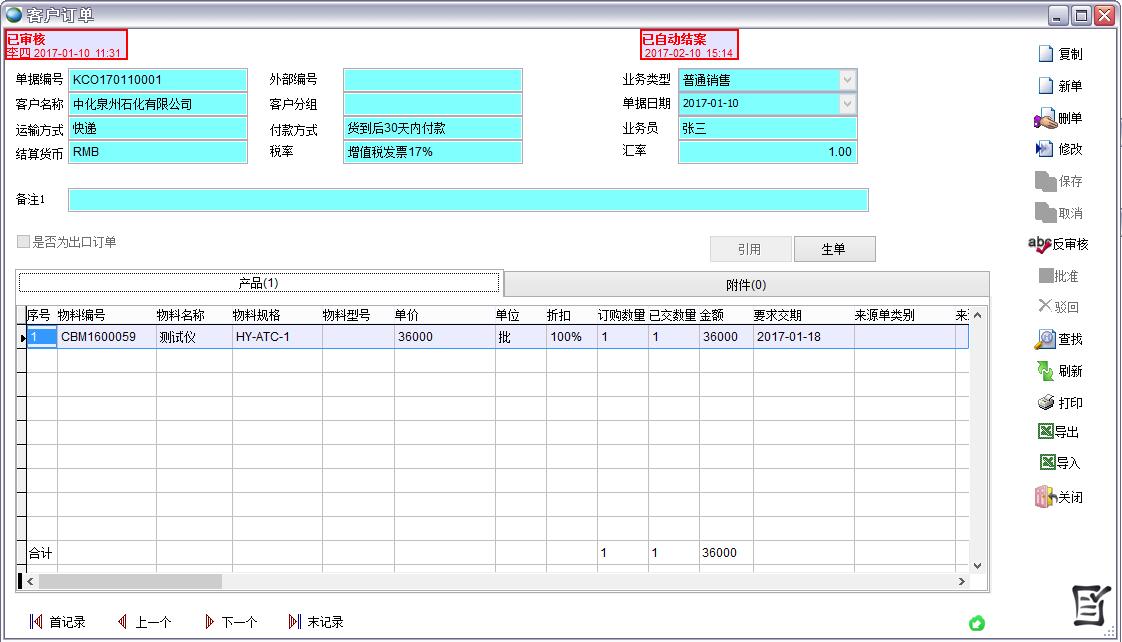This screenshot has height=642, width=1122.
Task: Export to Excel using 导出
Action: [1046, 433]
